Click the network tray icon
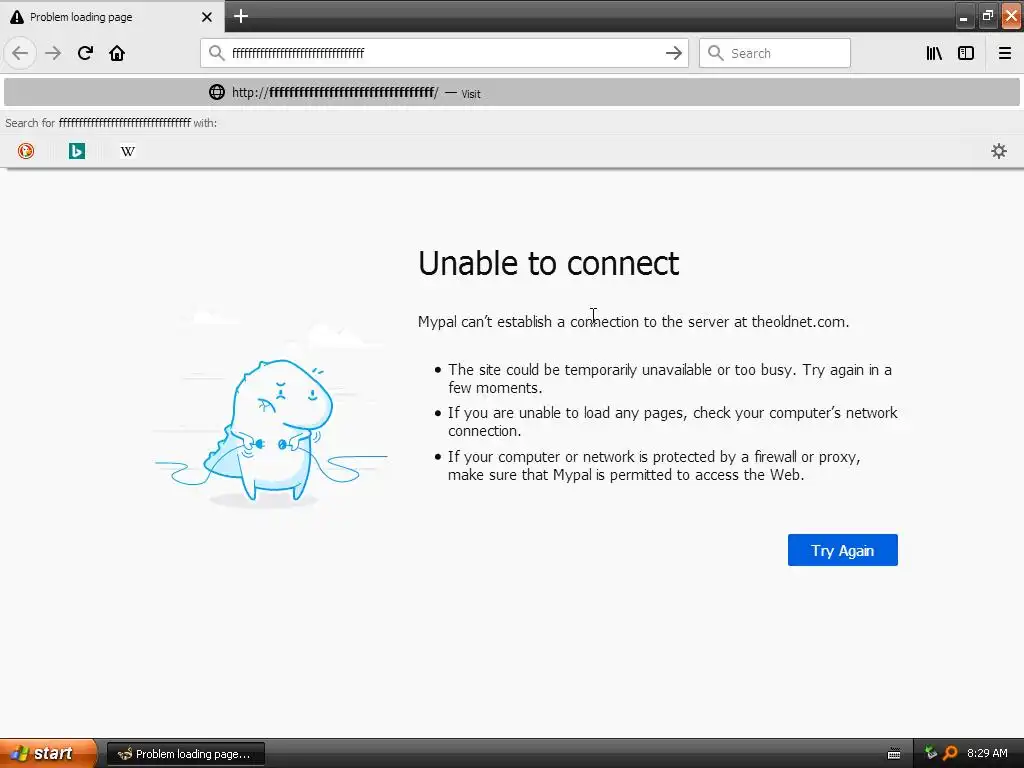The height and width of the screenshot is (768, 1024). click(931, 753)
